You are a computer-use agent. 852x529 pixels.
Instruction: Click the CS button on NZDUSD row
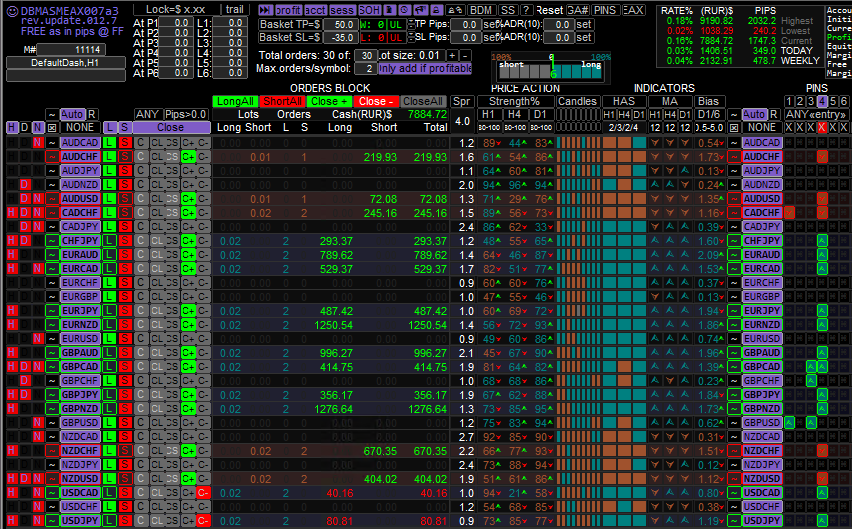(x=172, y=478)
